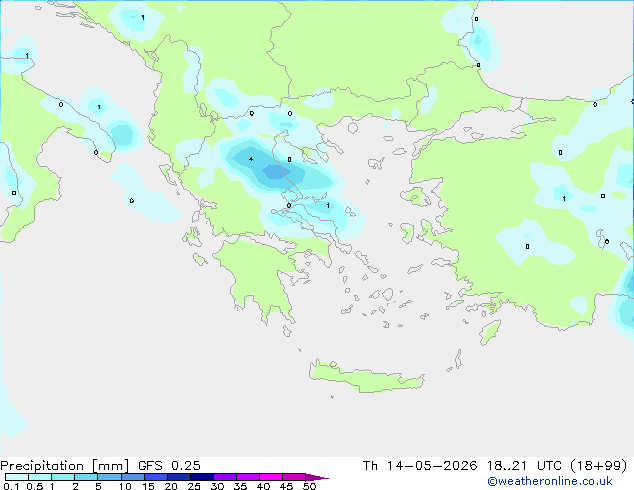Select the 35–40 mm legend swatch

pos(247,477)
